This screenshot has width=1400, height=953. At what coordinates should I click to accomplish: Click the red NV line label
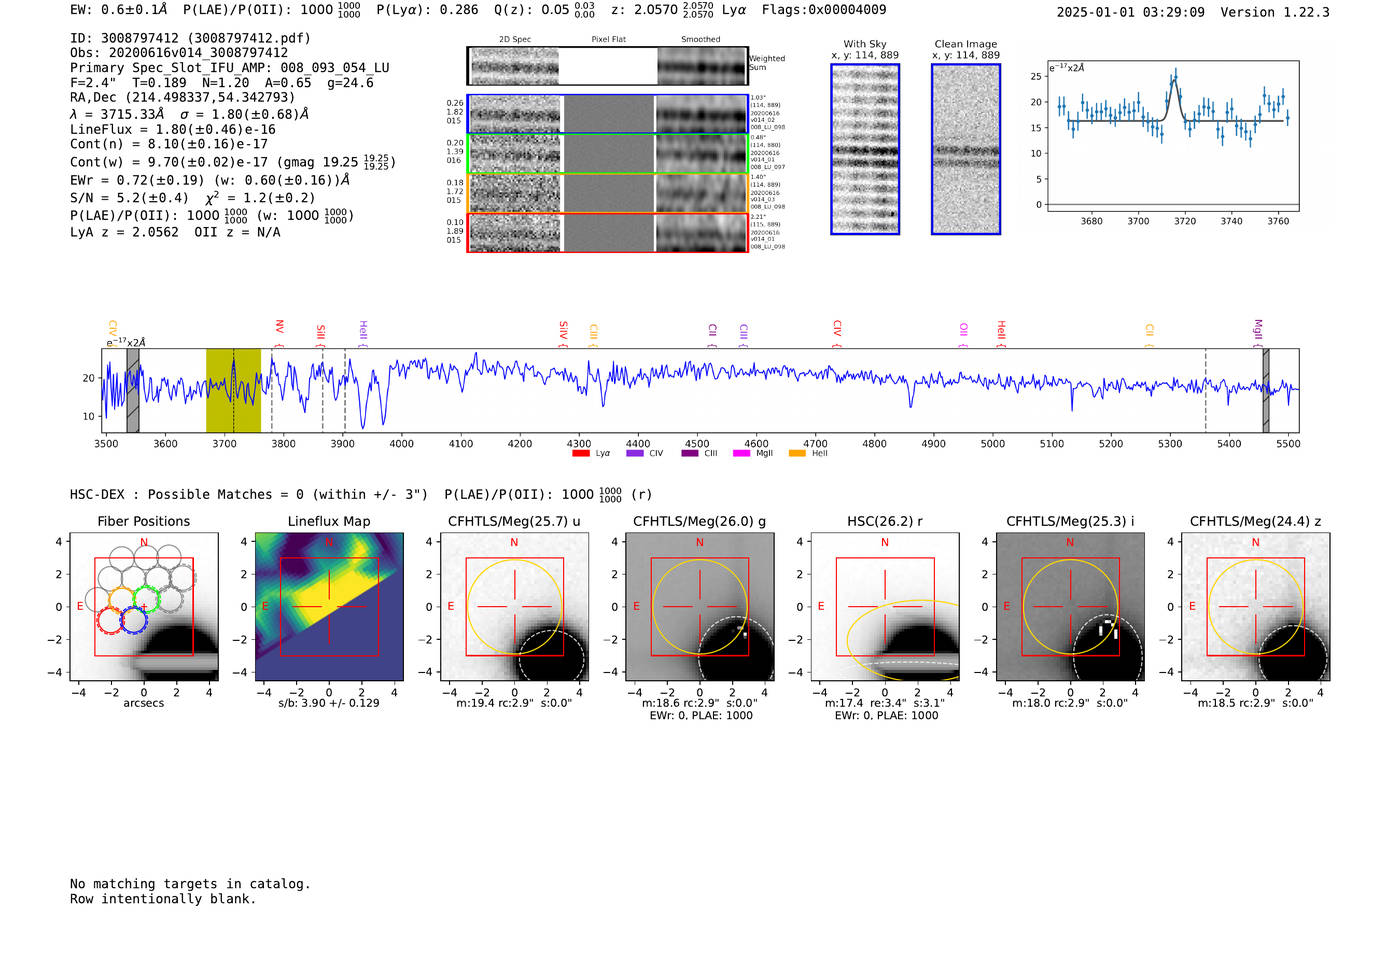(280, 327)
